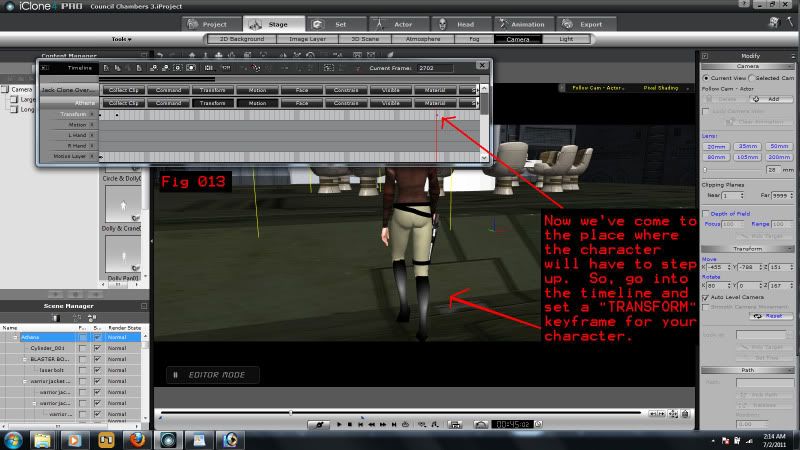800x450 pixels.
Task: Jump to the end frame button
Action: [x=394, y=424]
